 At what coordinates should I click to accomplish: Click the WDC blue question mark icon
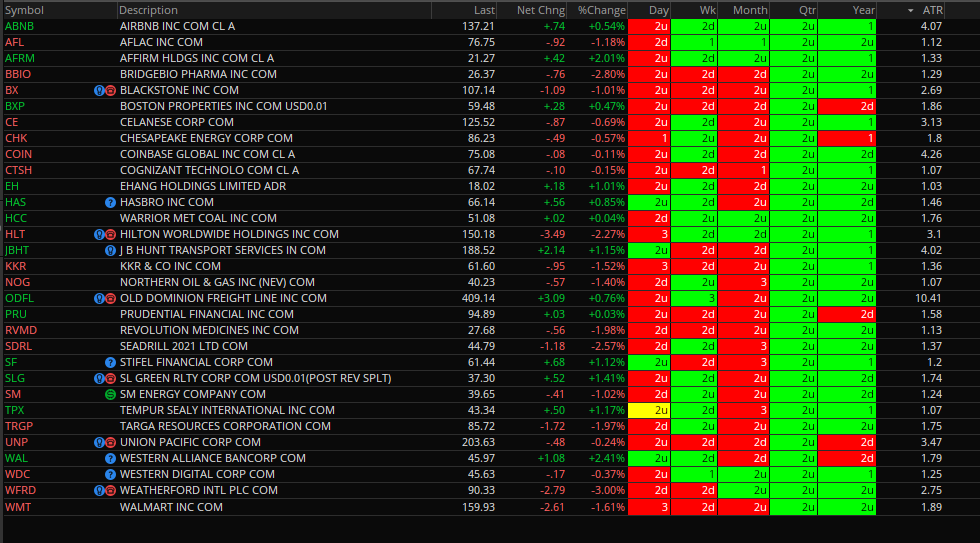pos(111,474)
